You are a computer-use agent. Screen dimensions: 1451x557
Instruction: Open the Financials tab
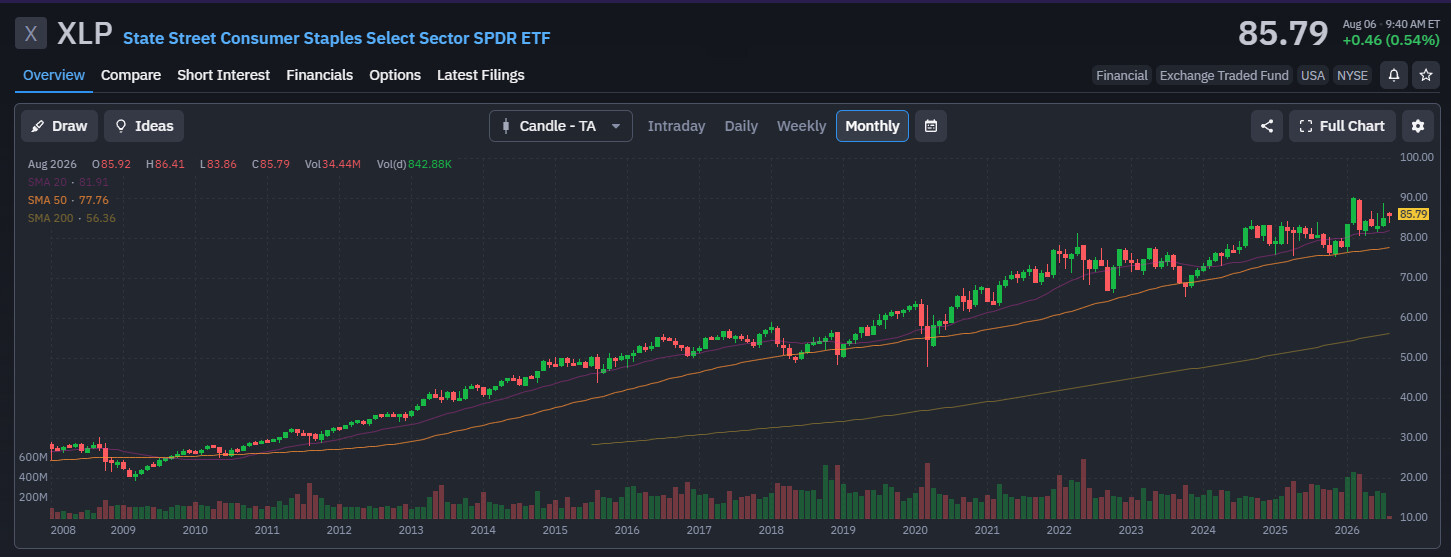[319, 75]
